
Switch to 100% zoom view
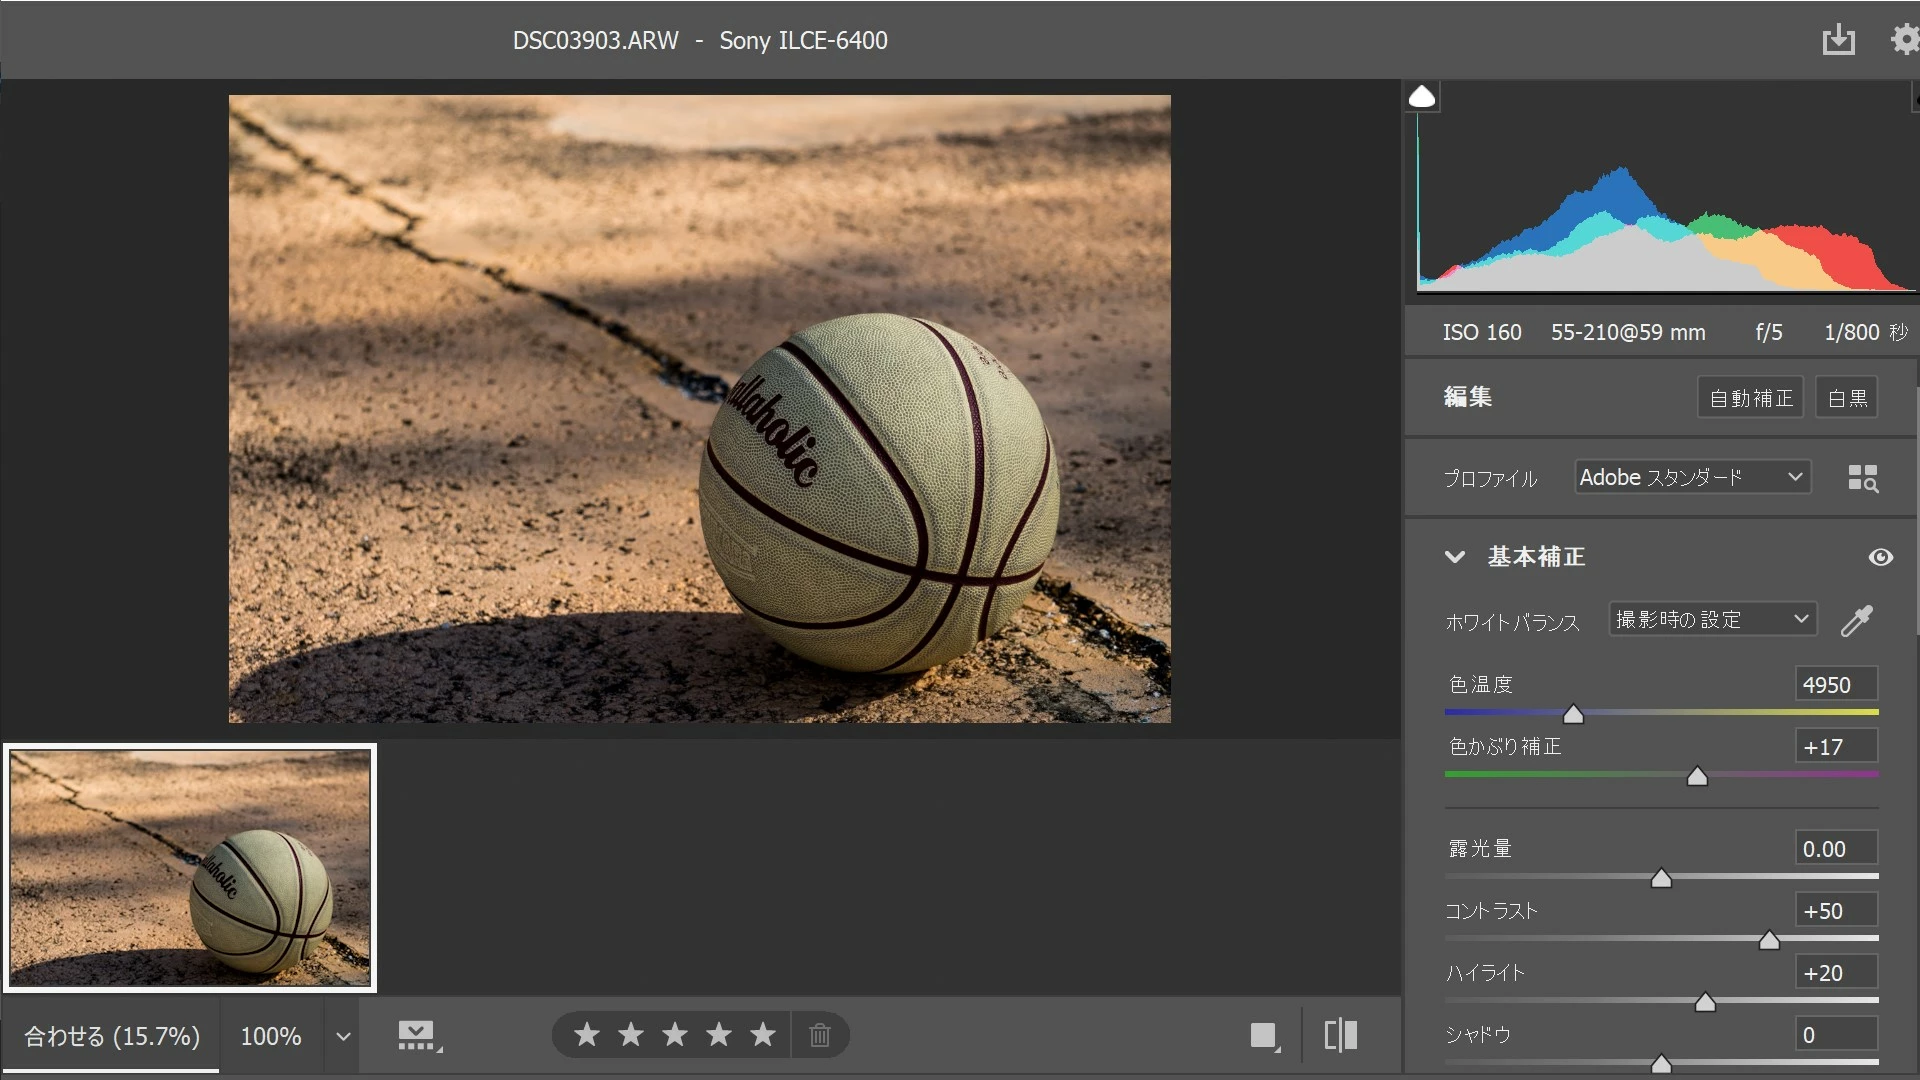[270, 1036]
